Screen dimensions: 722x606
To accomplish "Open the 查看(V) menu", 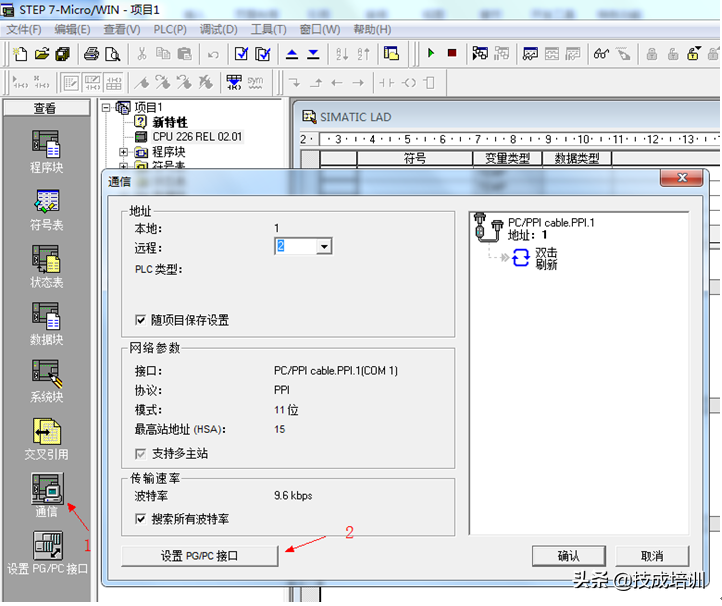I will click(122, 29).
